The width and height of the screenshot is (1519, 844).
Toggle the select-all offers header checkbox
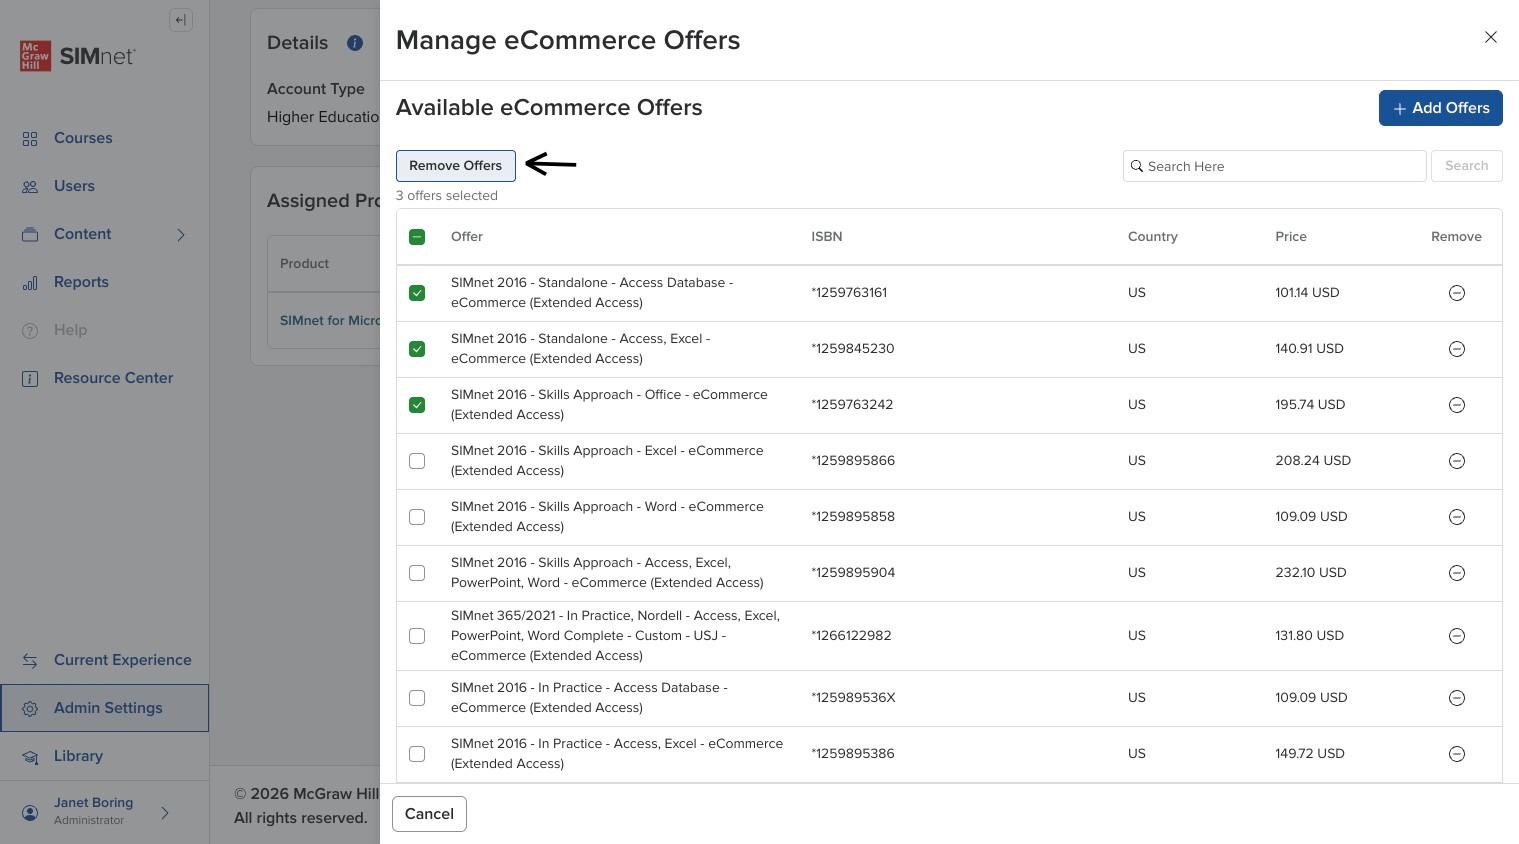coord(417,237)
